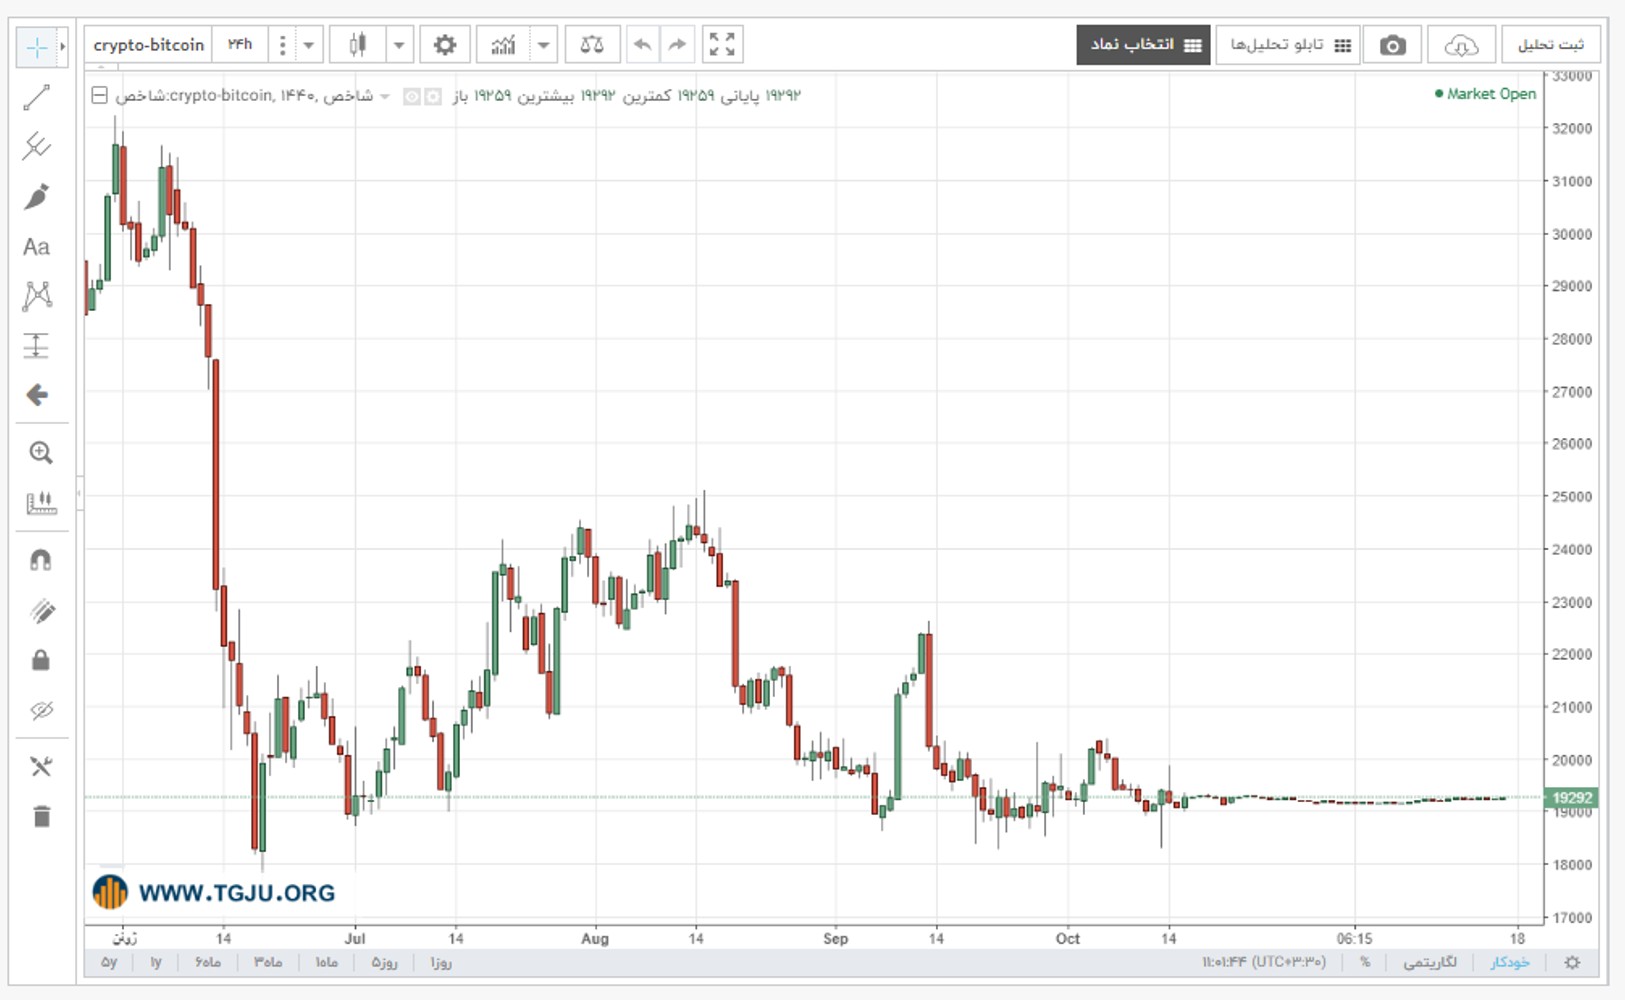Select the trend line drawing tool
The image size is (1625, 1000).
coord(37,97)
